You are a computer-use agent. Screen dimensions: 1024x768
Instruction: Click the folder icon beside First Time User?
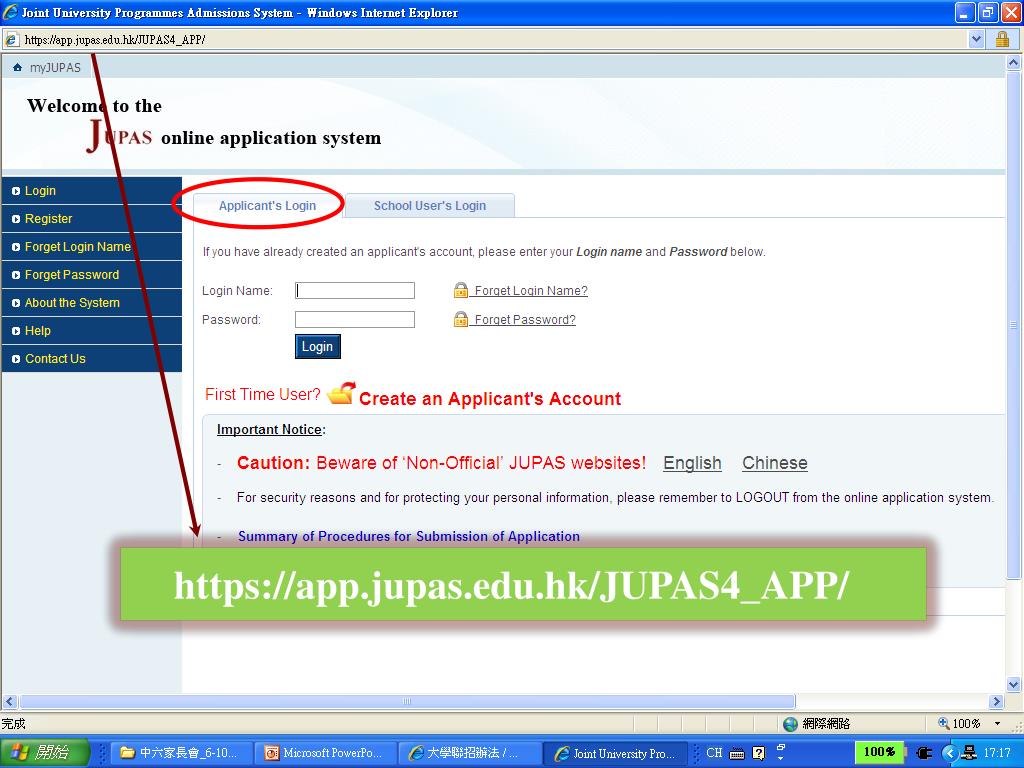point(341,393)
